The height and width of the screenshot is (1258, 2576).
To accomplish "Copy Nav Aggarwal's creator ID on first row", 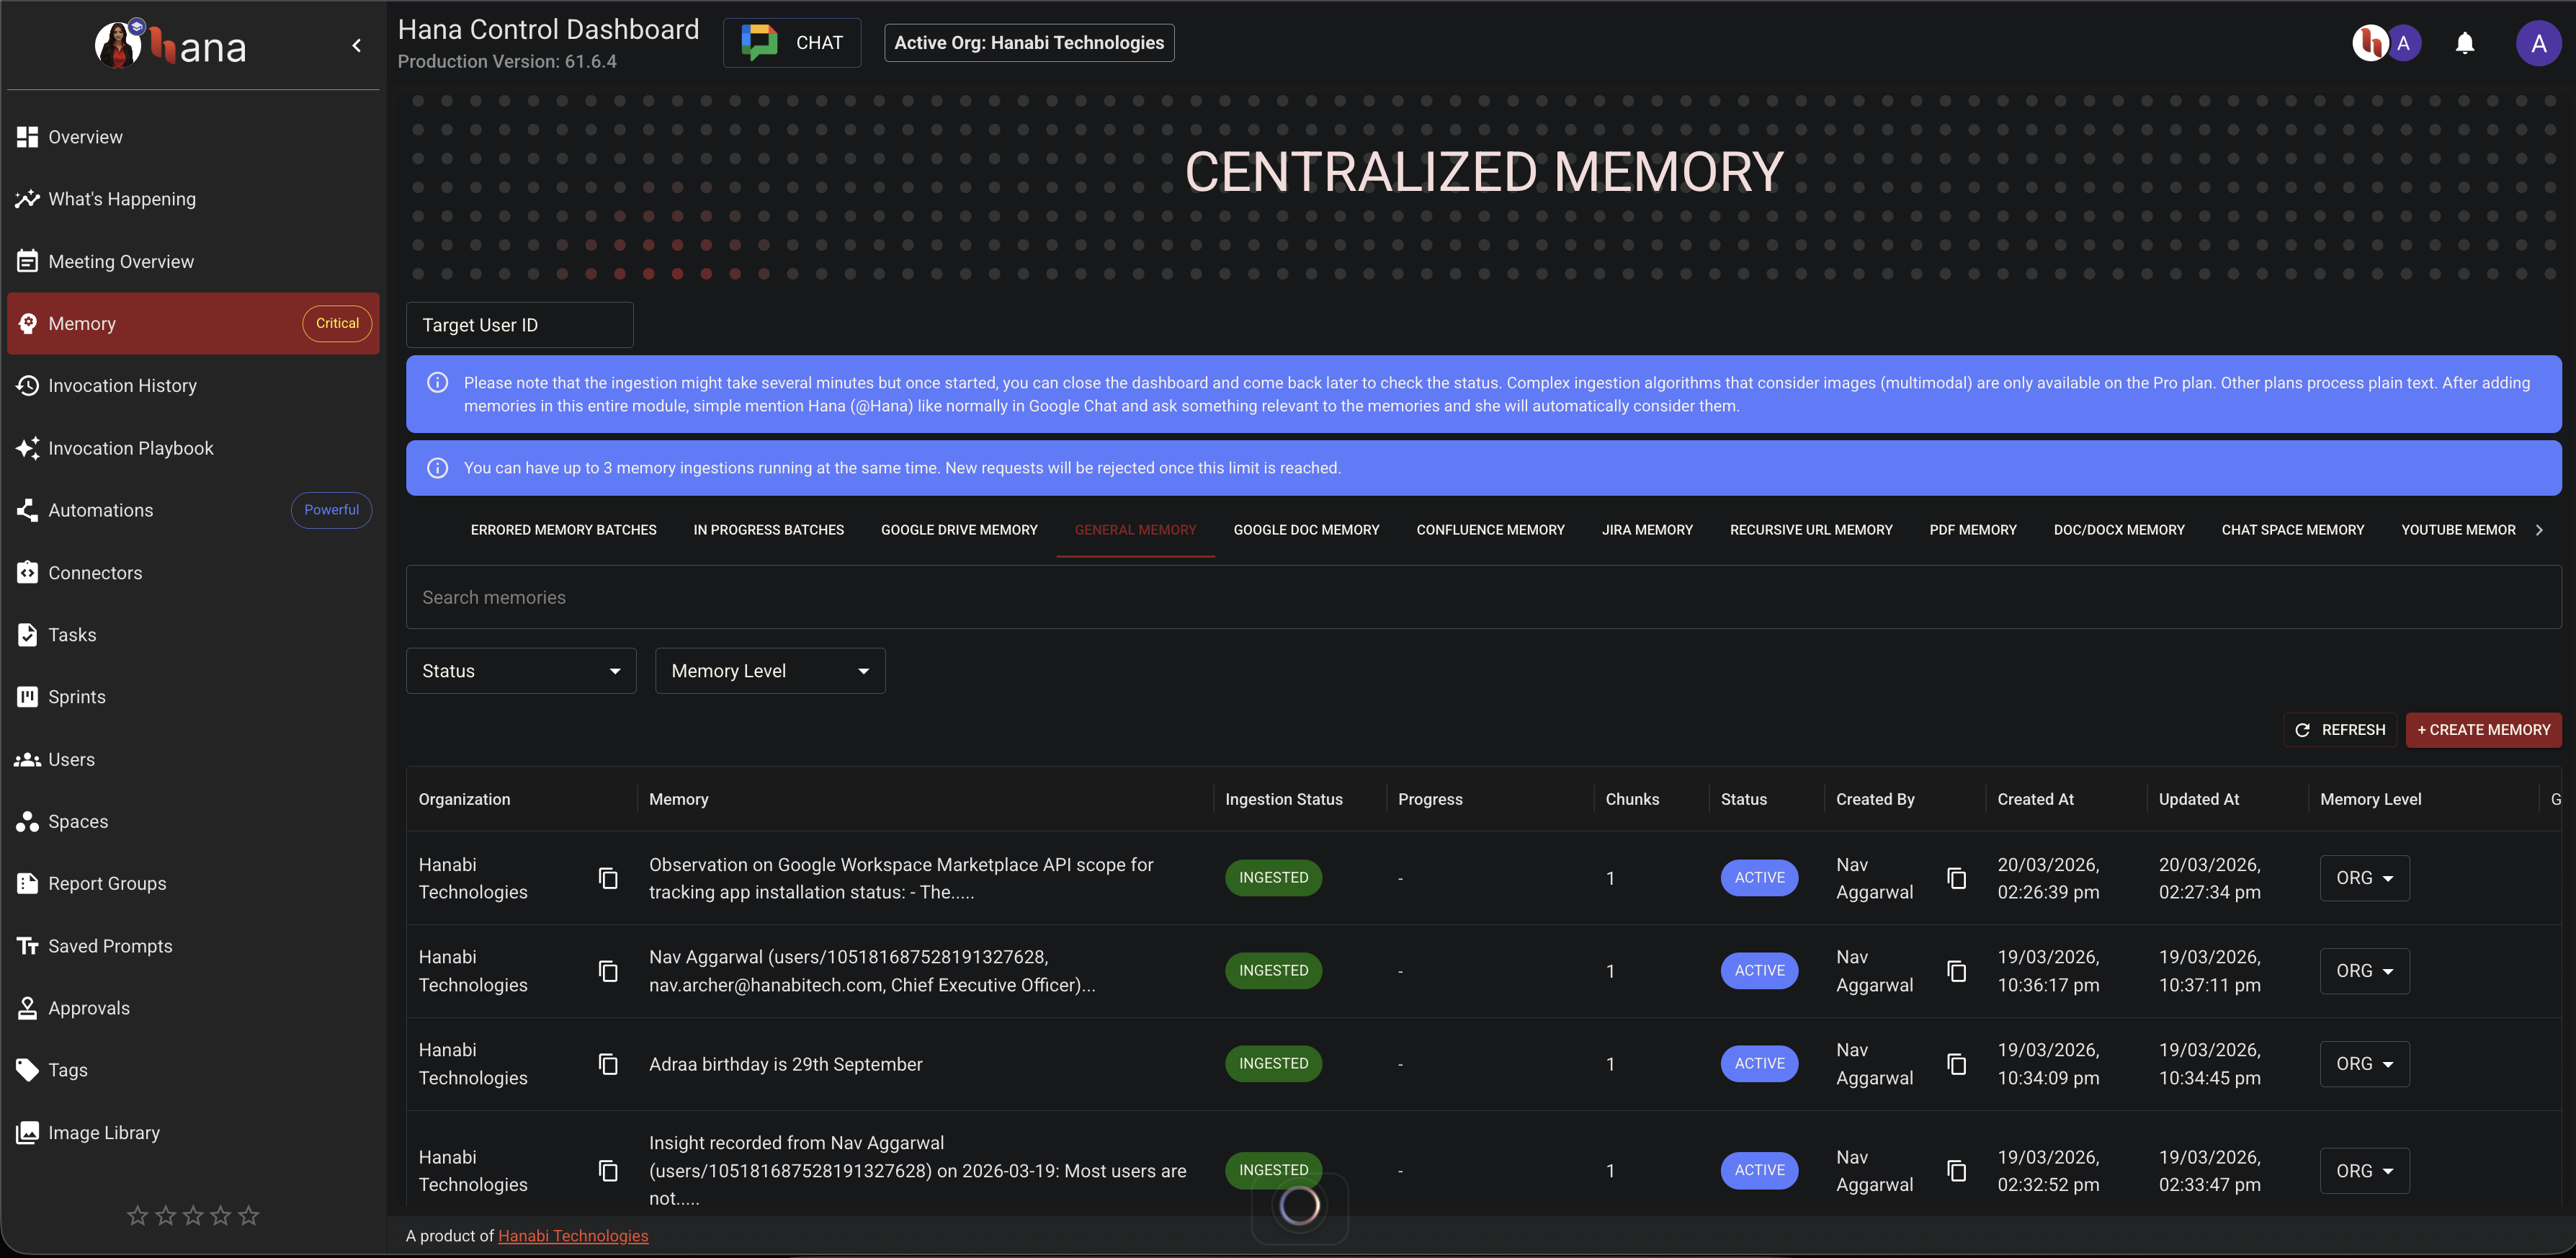I will coord(1957,877).
